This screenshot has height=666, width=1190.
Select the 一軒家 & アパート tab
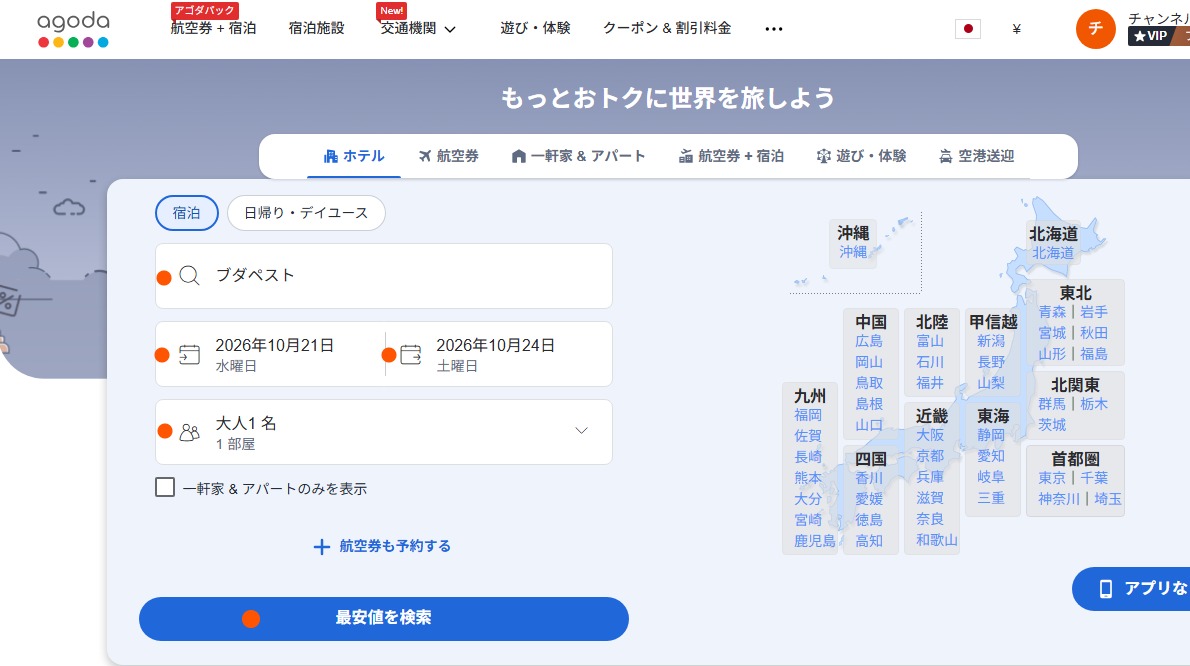pyautogui.click(x=578, y=156)
